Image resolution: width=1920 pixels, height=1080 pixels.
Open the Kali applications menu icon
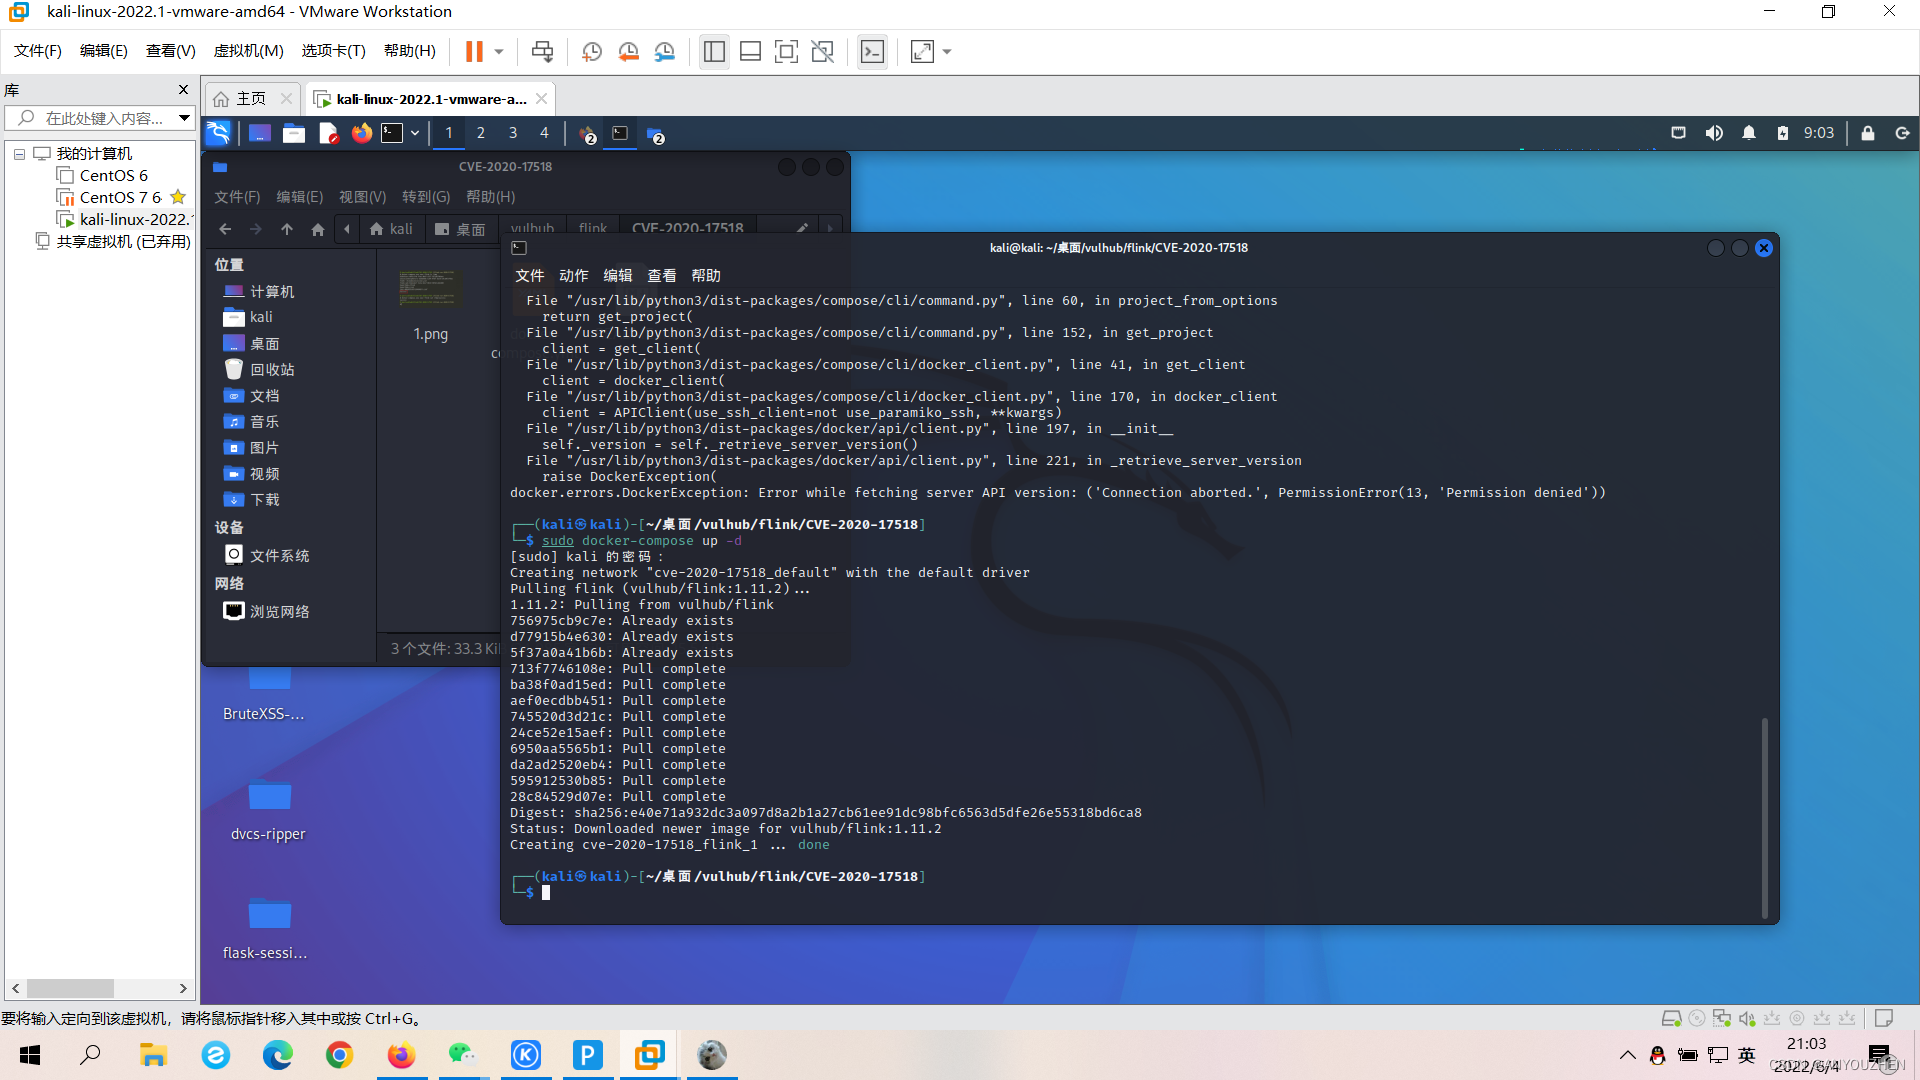click(218, 133)
